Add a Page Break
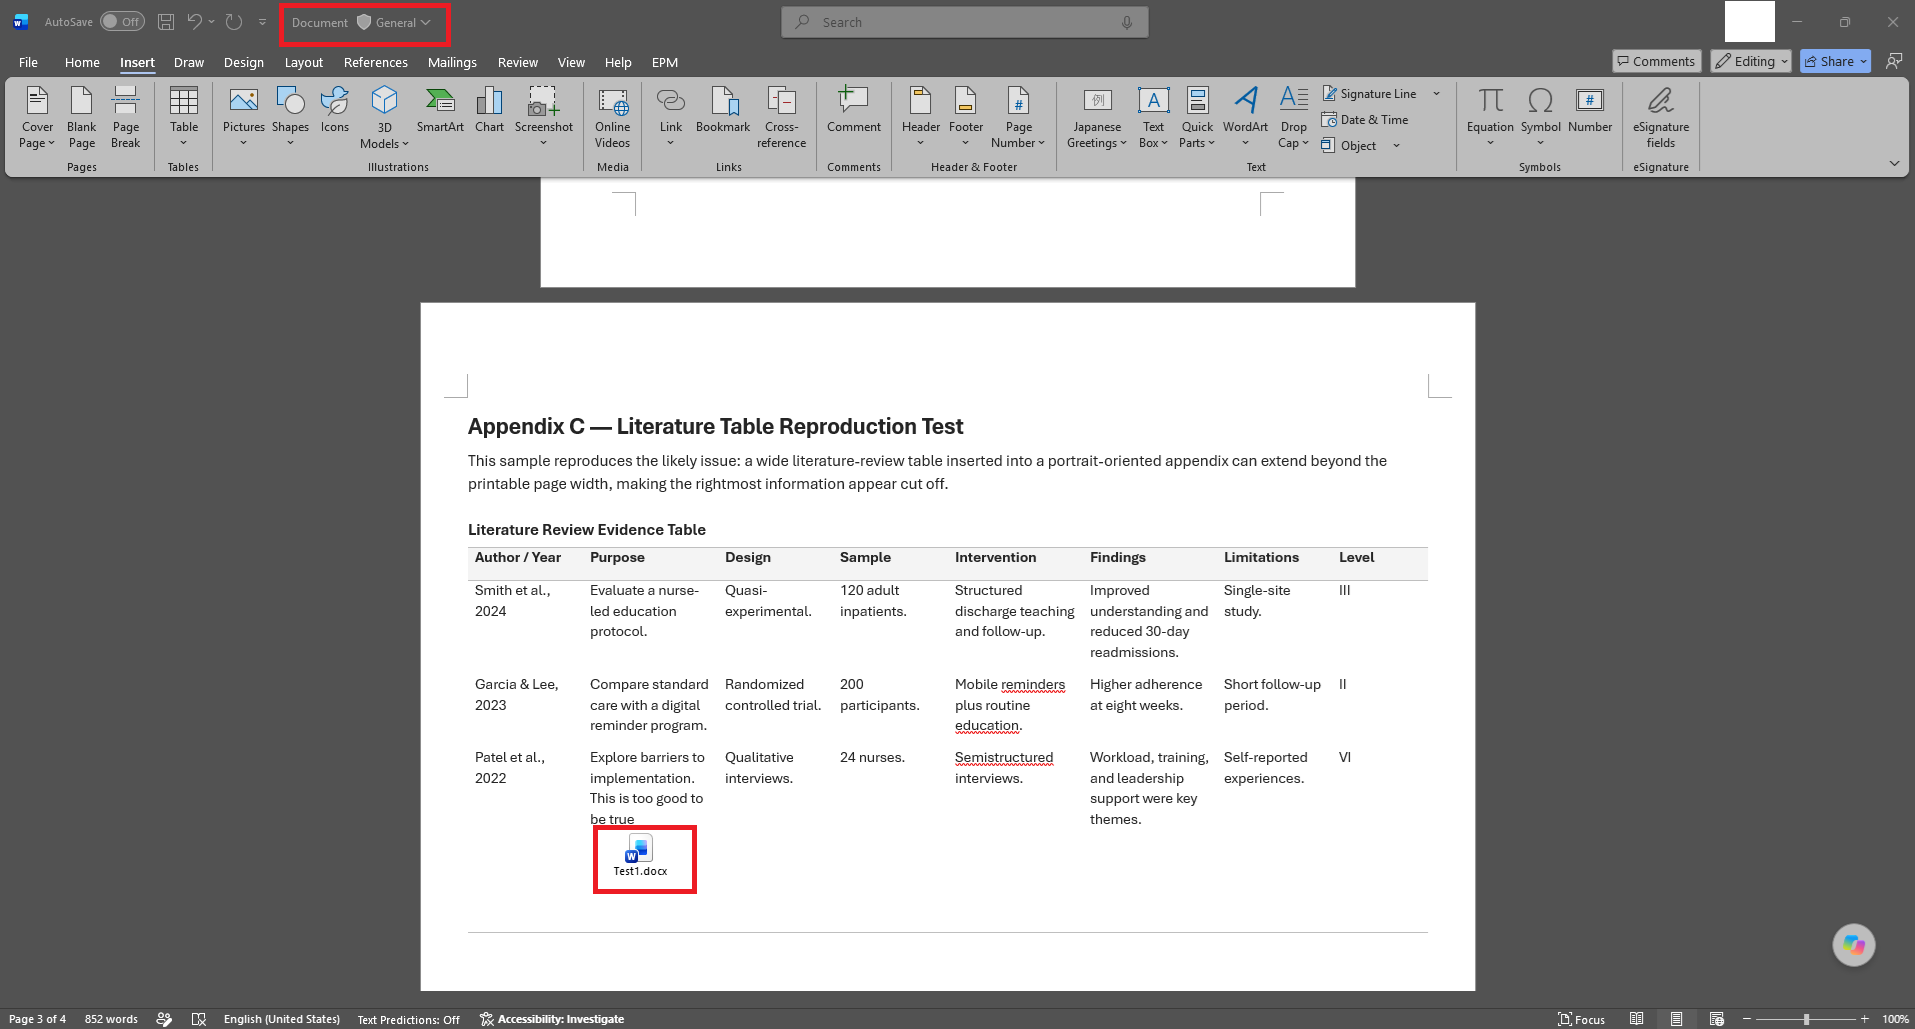Screen dimensions: 1915x1029 126,117
